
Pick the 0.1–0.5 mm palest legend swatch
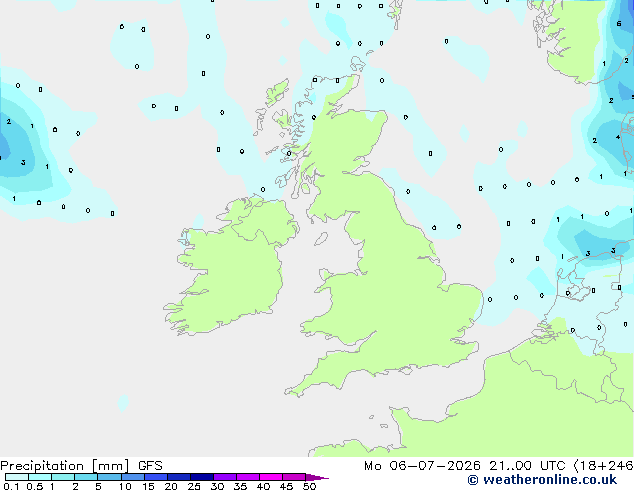click(x=17, y=477)
